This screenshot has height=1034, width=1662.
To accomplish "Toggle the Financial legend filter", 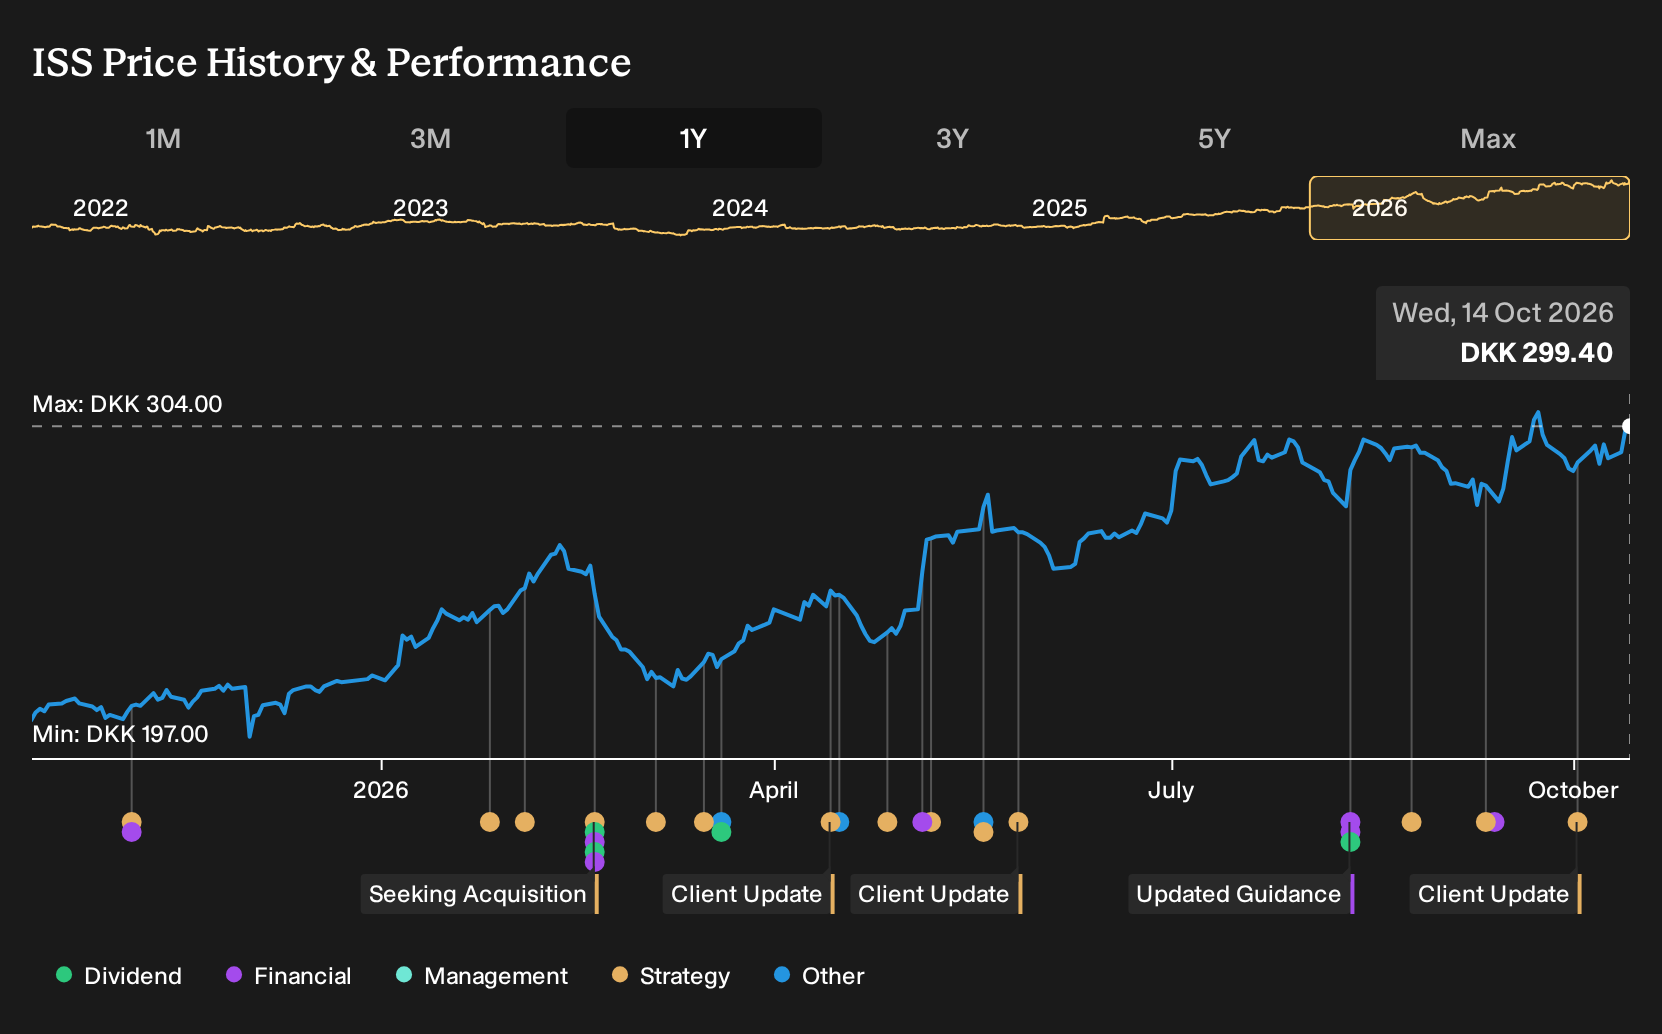I will point(288,976).
